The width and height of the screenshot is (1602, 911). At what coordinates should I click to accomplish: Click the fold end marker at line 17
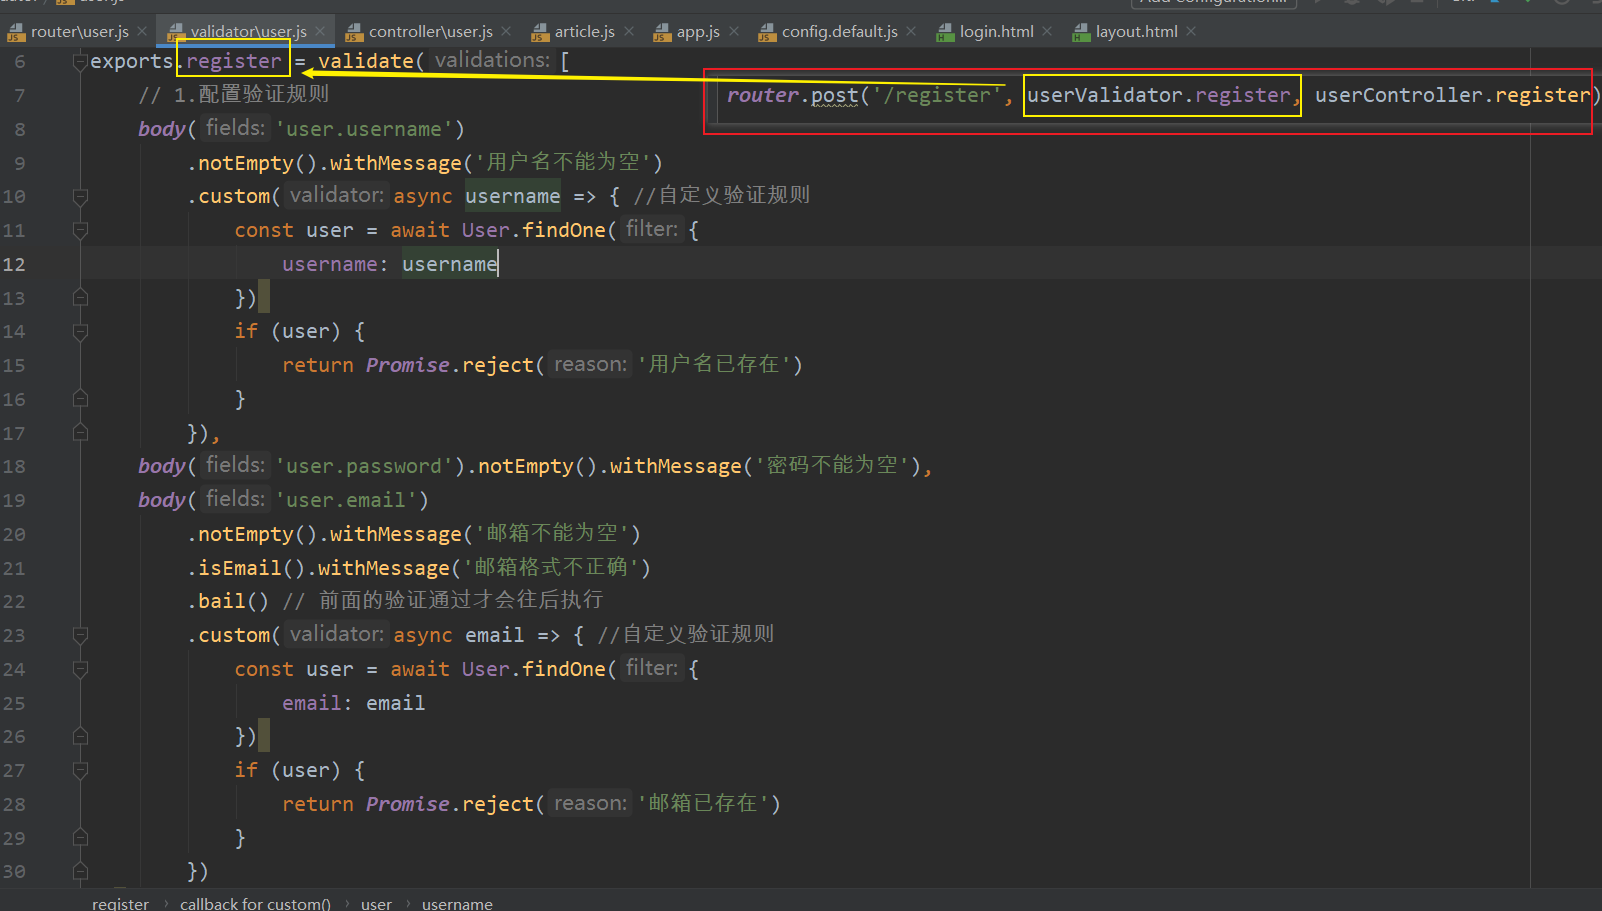pos(81,433)
